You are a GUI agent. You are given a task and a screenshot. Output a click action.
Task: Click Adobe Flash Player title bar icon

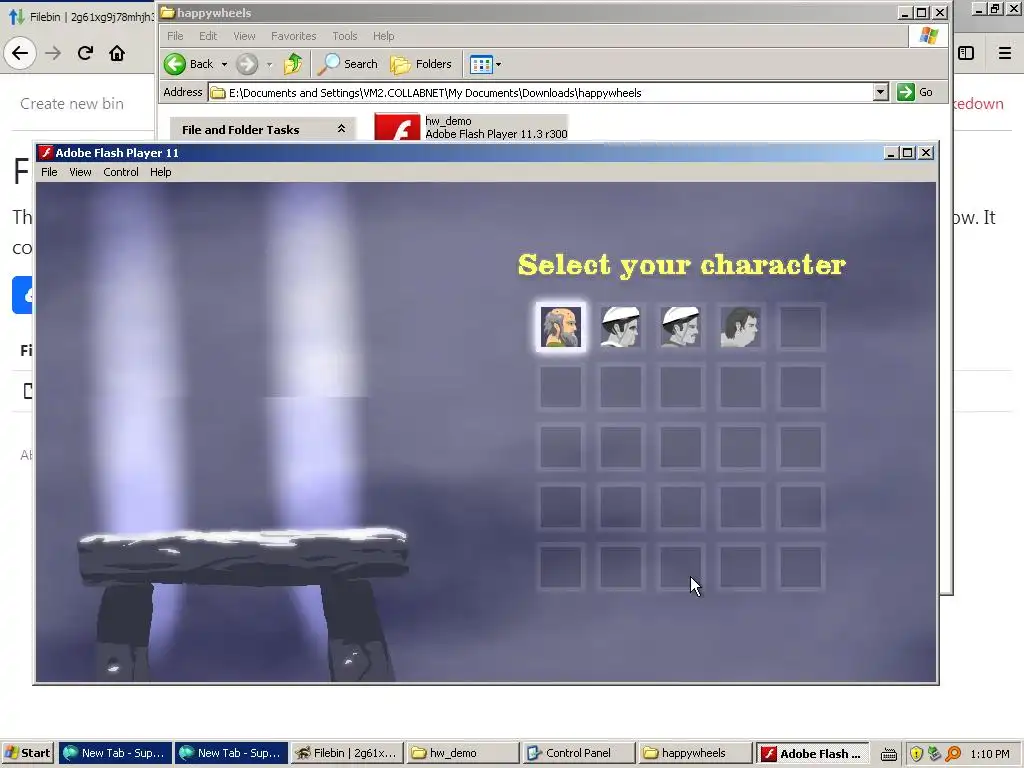coord(46,153)
